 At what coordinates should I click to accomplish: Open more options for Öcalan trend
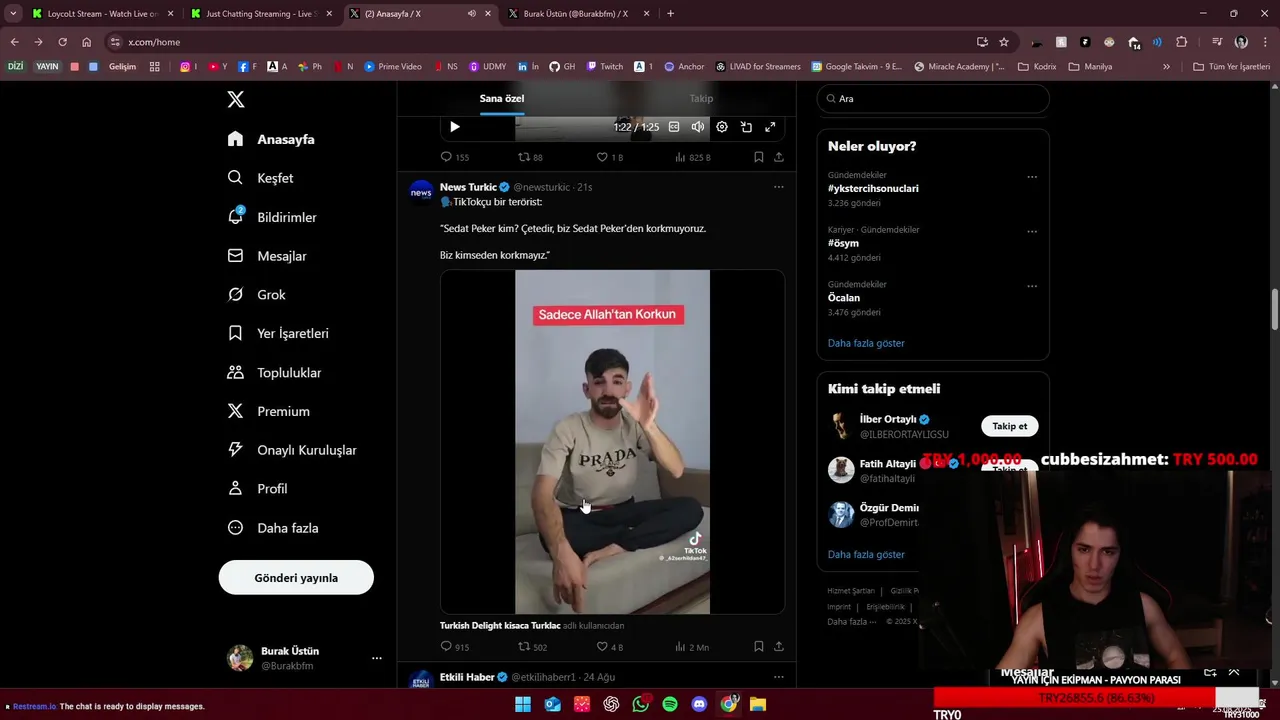(1031, 286)
